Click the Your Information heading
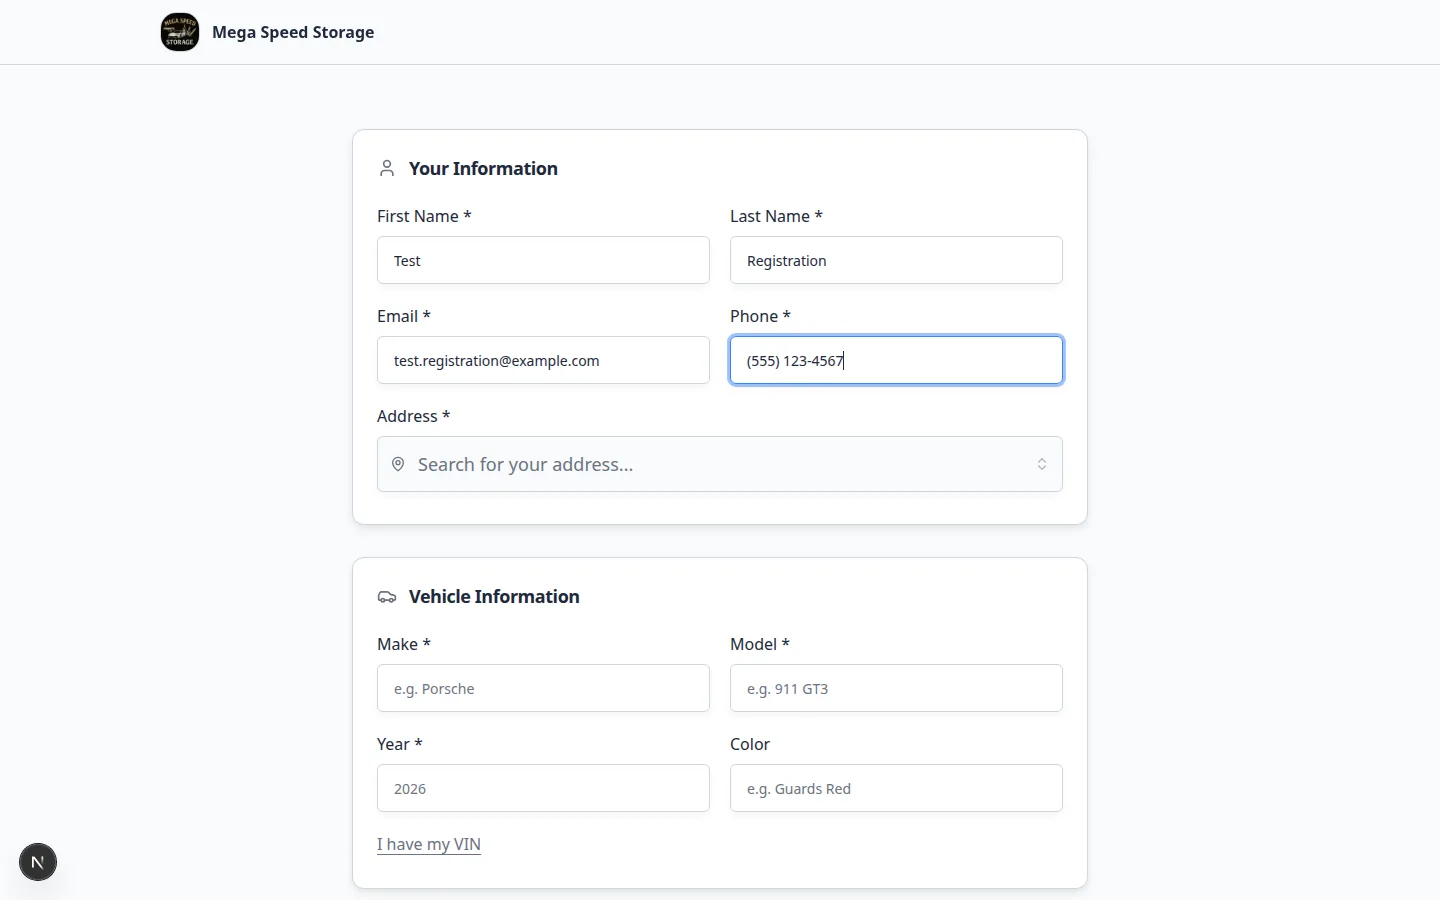Screen dimensions: 1440x900 (483, 168)
